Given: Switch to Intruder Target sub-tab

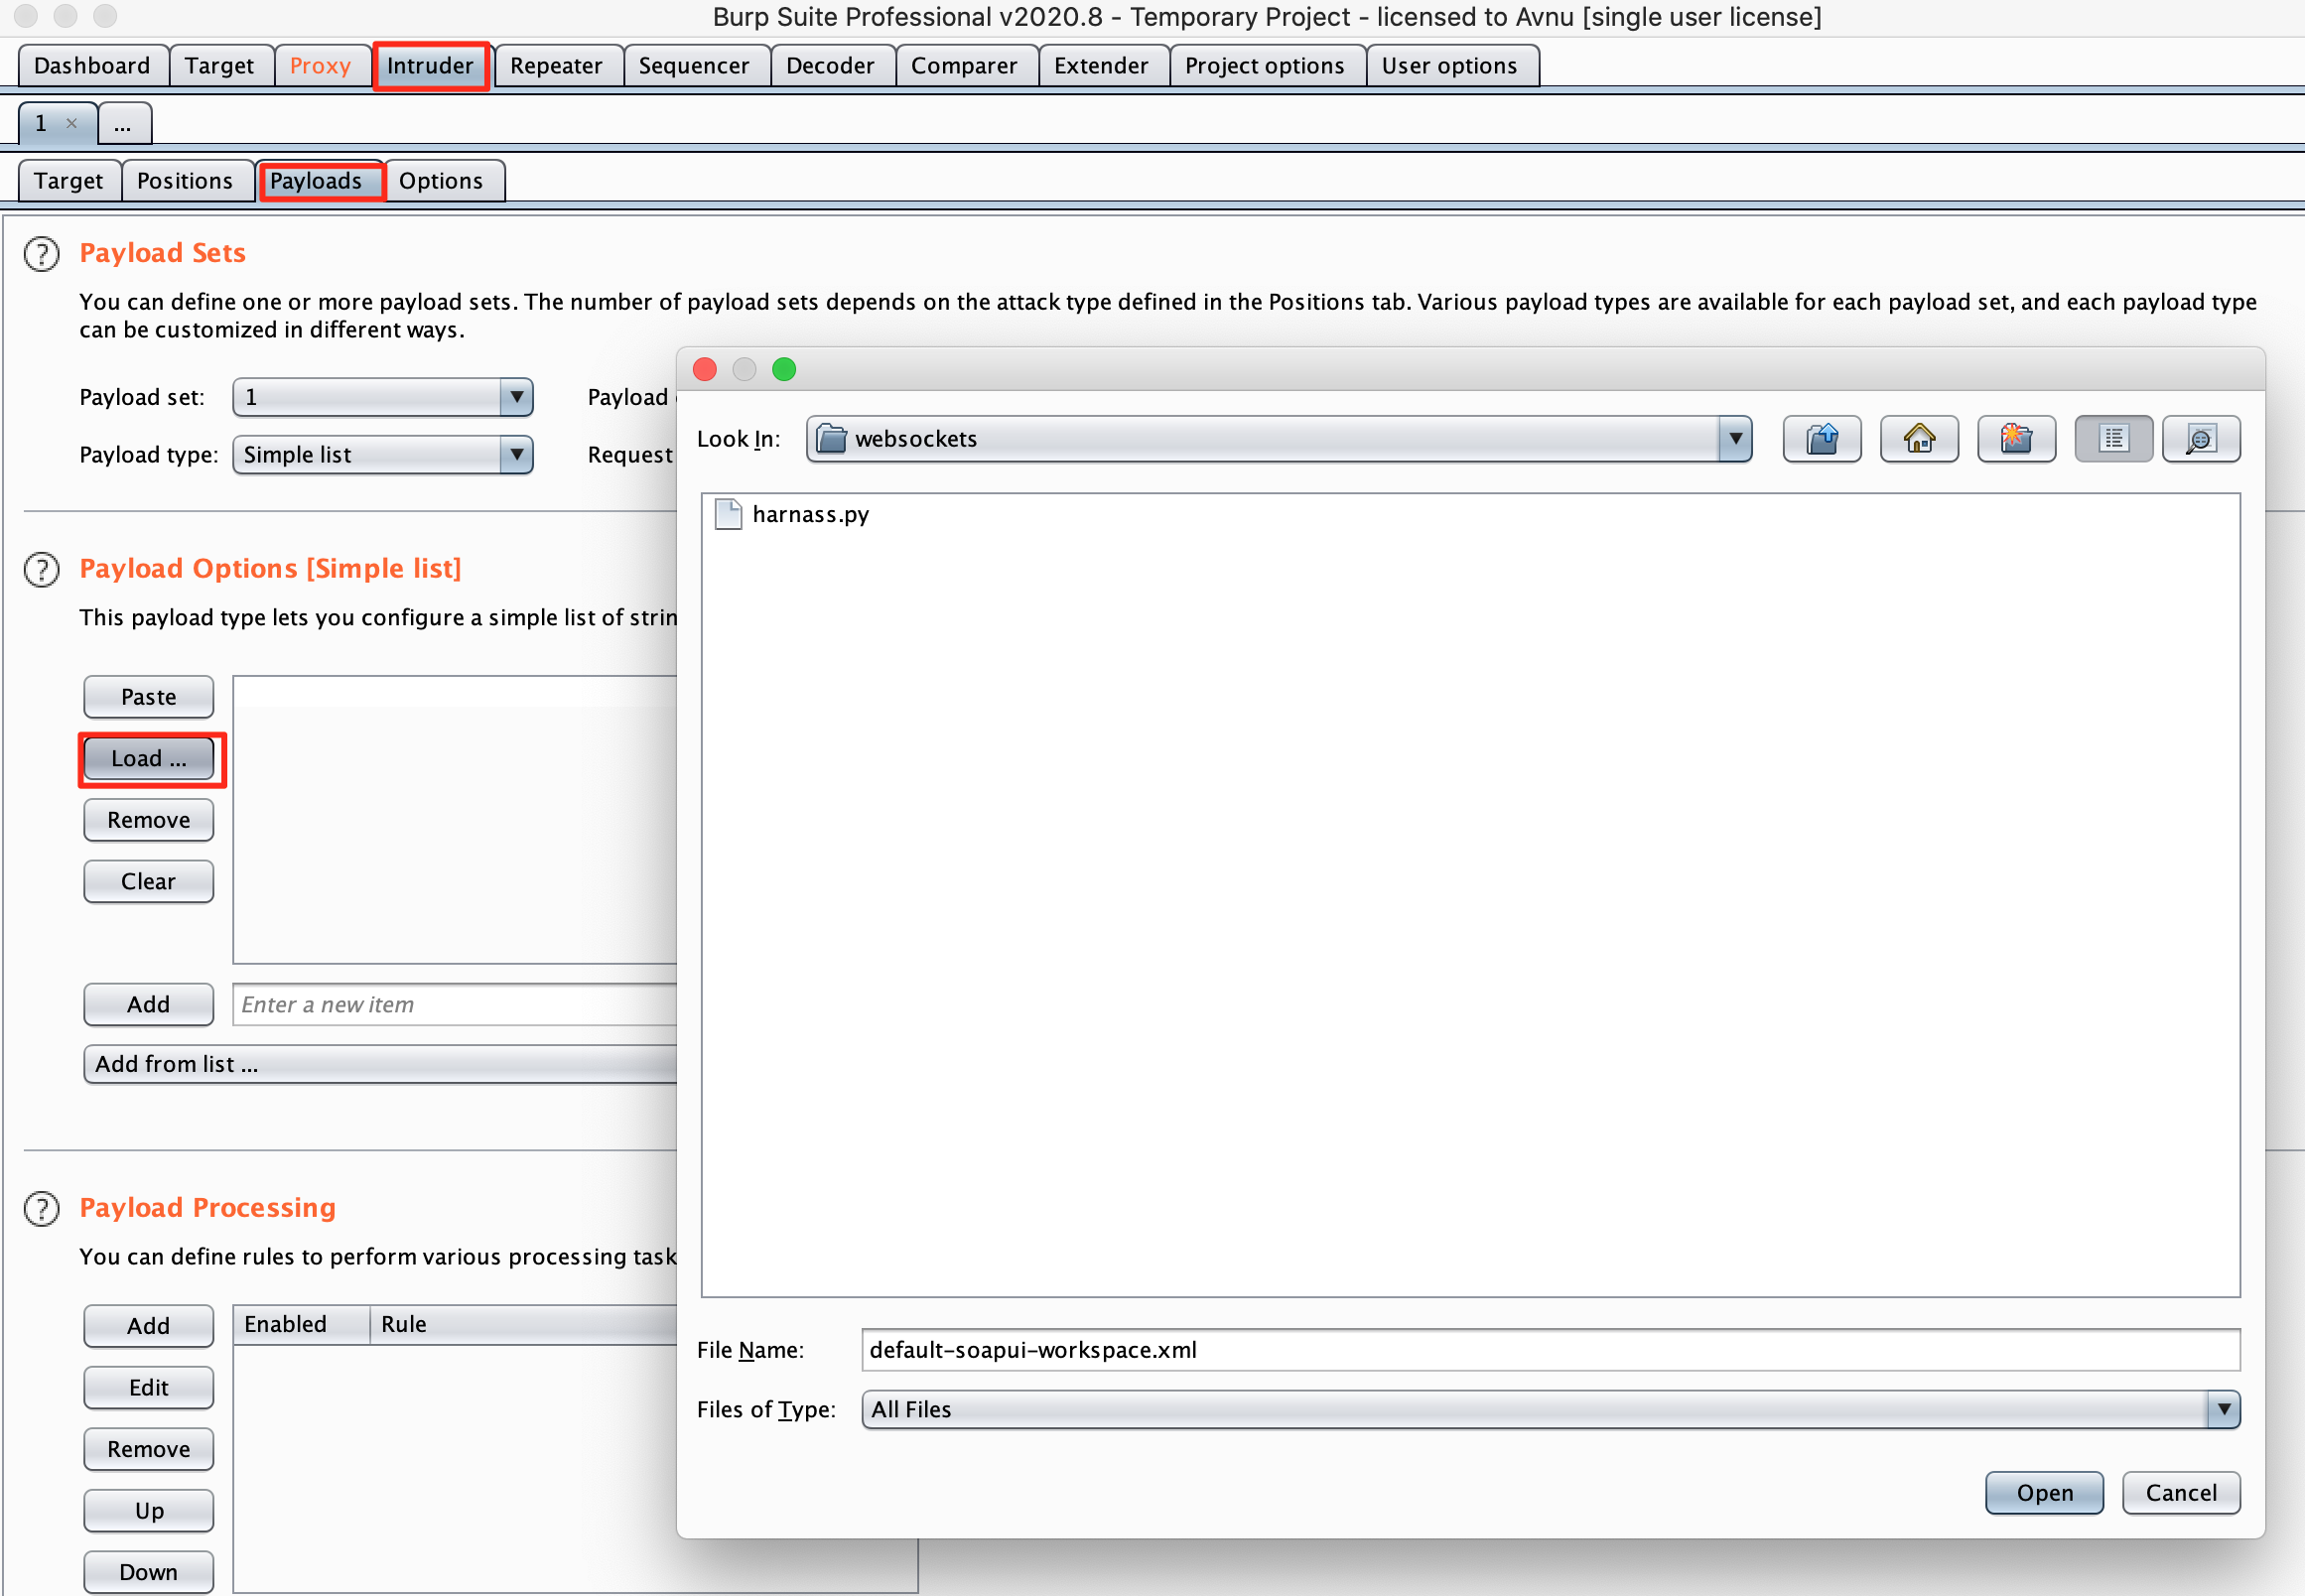Looking at the screenshot, I should (x=69, y=181).
